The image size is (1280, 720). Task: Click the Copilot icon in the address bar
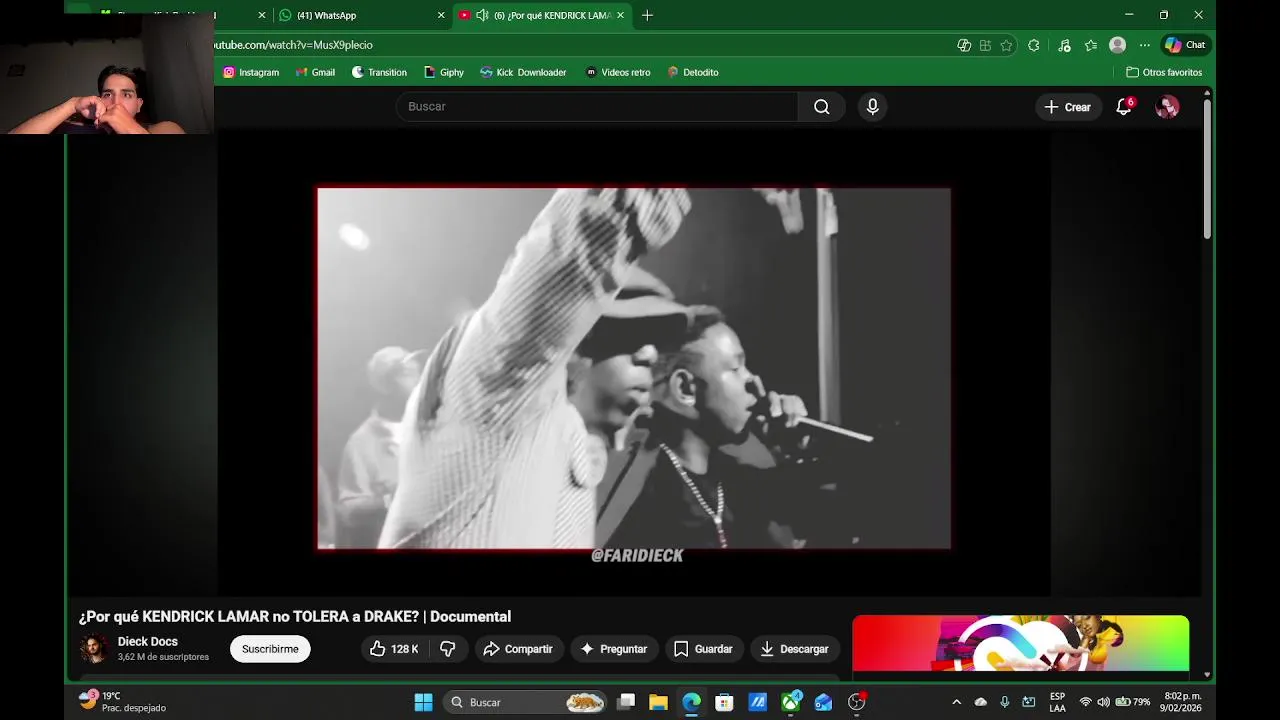click(964, 45)
